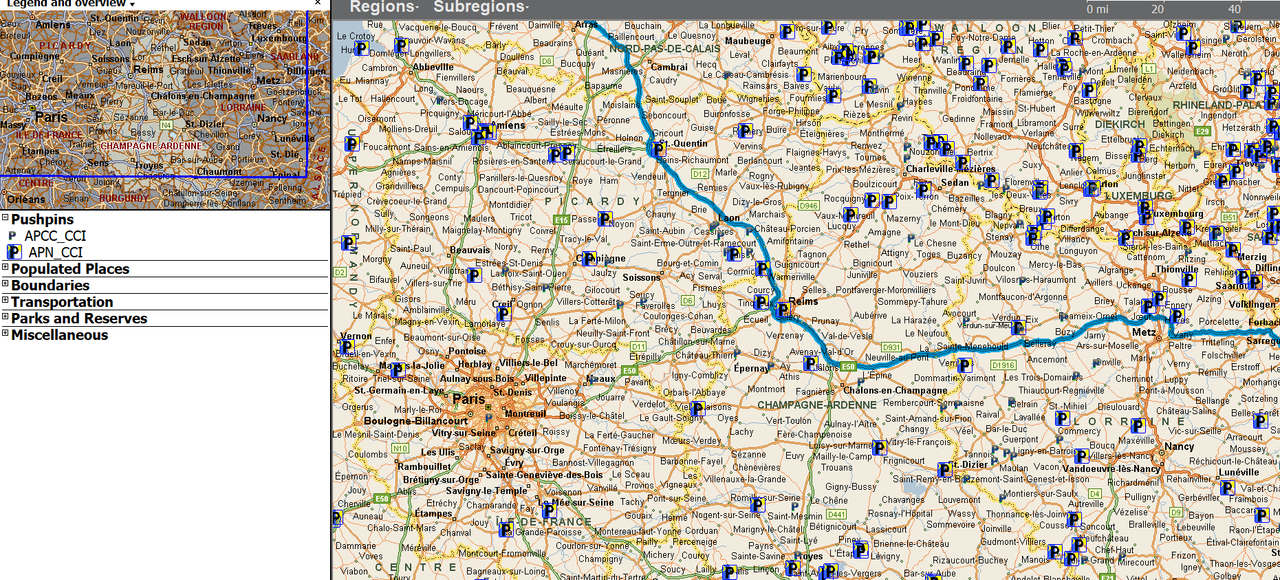Select the pushpin near Vitry-le-François
The width and height of the screenshot is (1280, 580).
tap(879, 446)
